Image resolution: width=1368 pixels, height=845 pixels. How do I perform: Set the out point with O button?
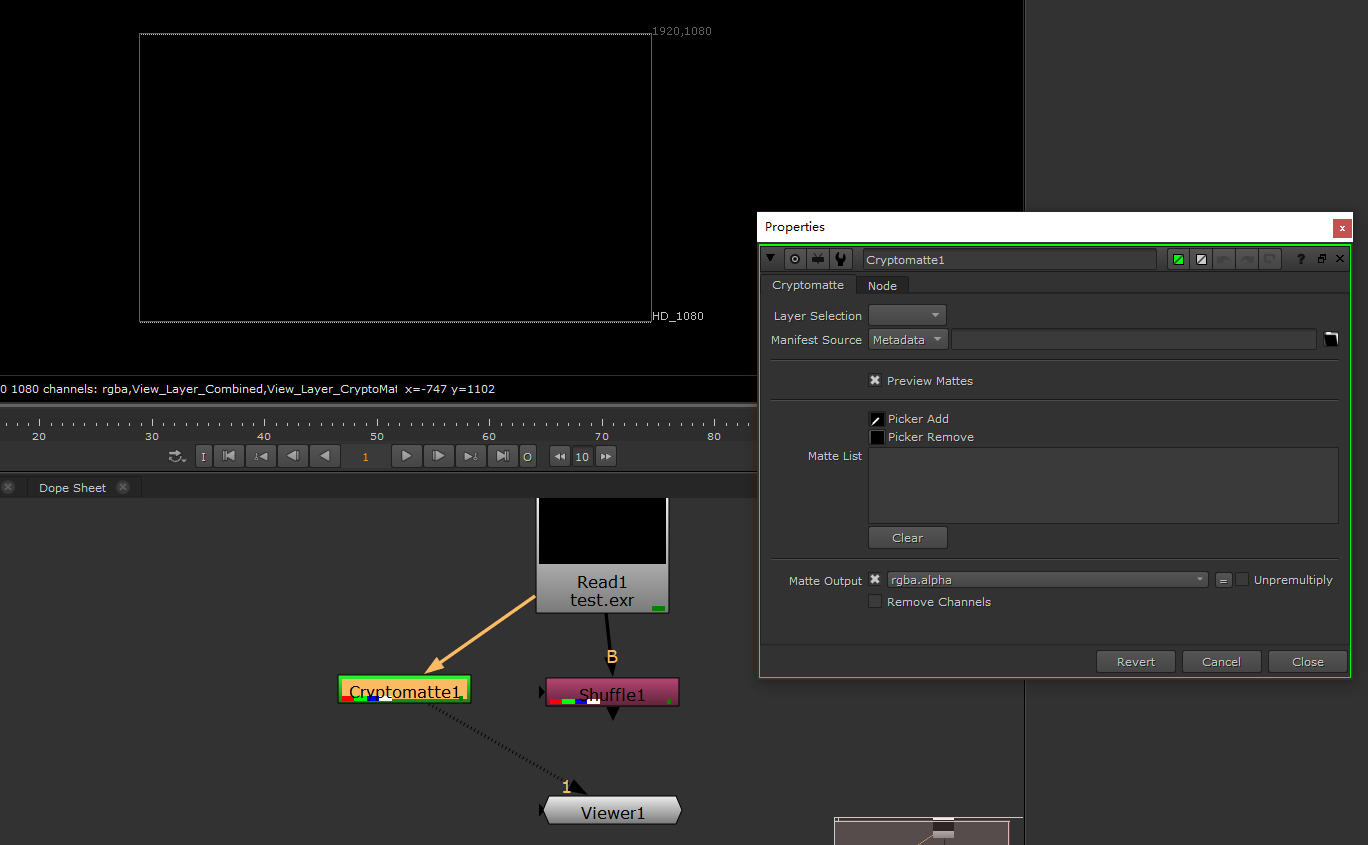pyautogui.click(x=528, y=456)
